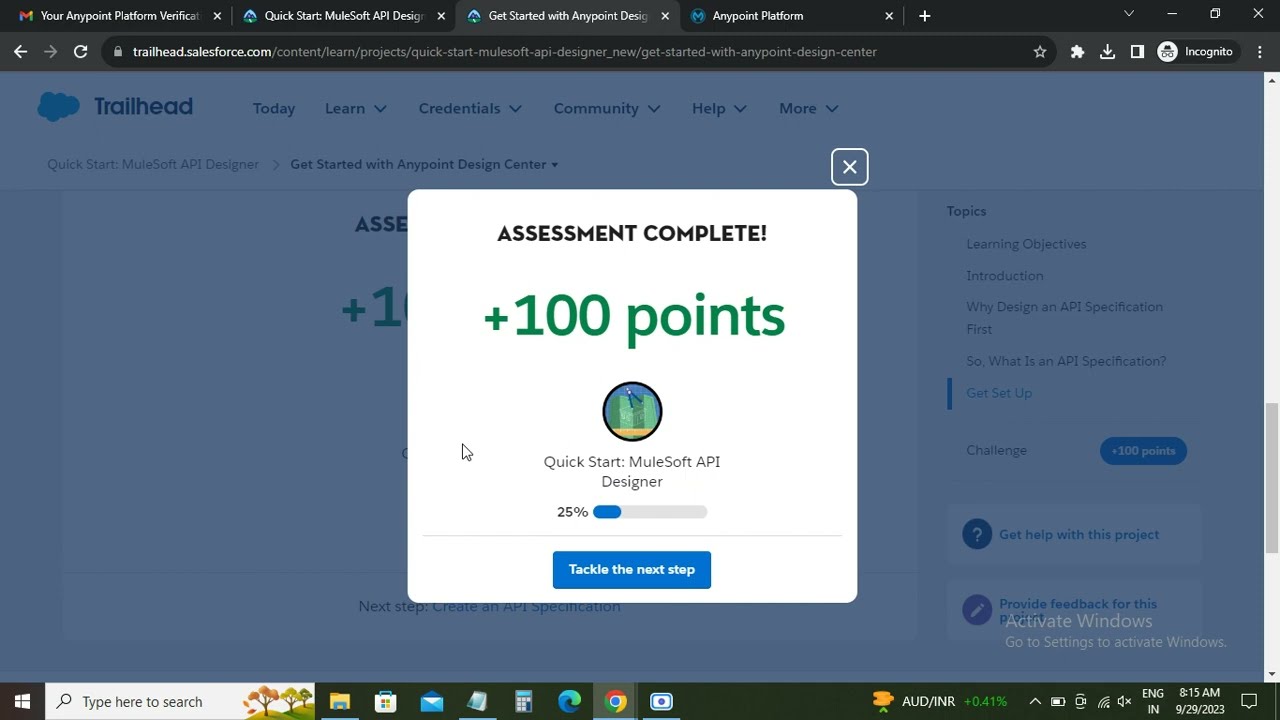Open the screen recorder taskbar icon
The height and width of the screenshot is (720, 1280).
pos(662,701)
